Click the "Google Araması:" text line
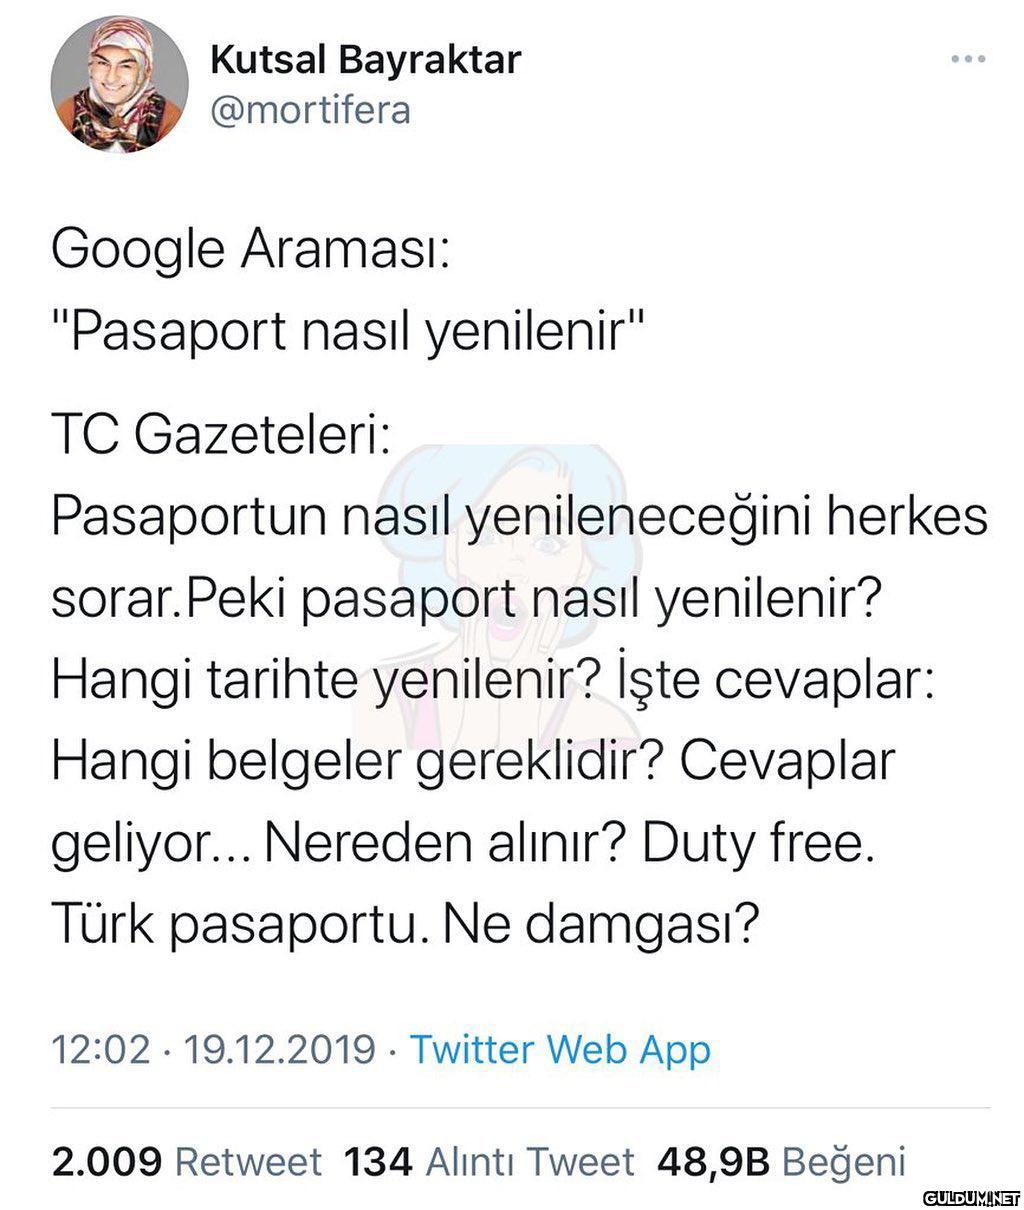The height and width of the screenshot is (1210, 1024). coord(251,249)
